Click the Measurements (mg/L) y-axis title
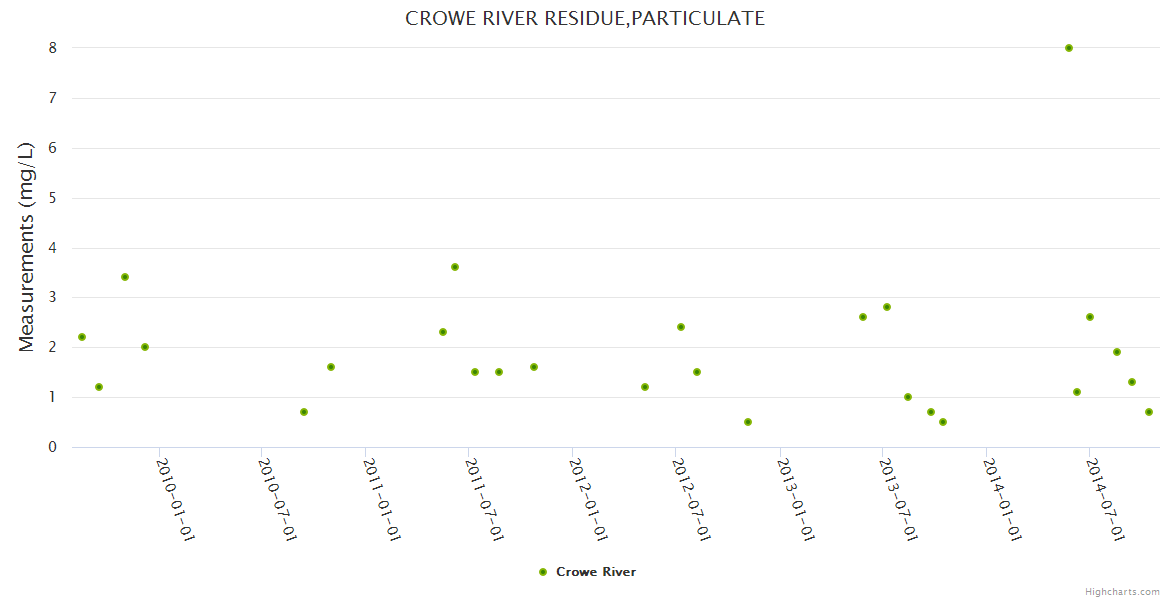 tap(27, 246)
